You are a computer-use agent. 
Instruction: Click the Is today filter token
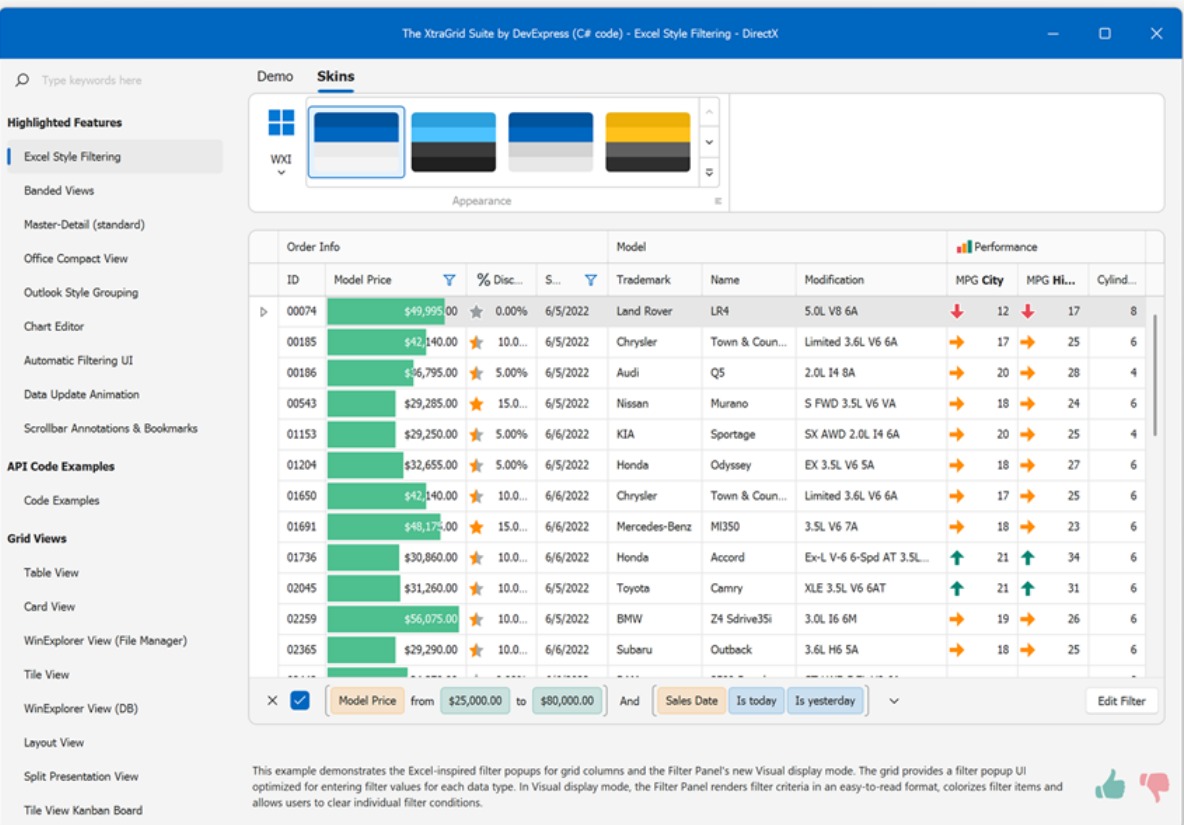point(756,700)
